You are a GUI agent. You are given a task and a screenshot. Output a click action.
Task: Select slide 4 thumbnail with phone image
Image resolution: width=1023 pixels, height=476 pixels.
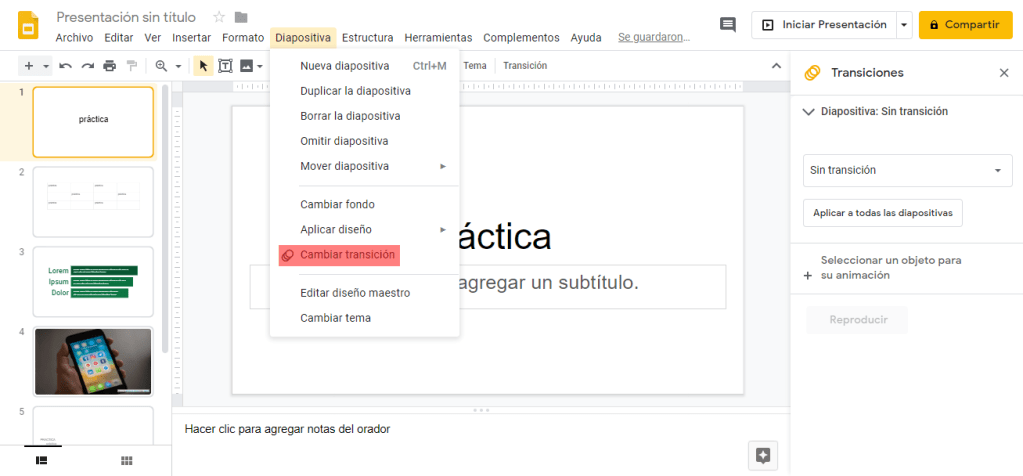coord(93,361)
